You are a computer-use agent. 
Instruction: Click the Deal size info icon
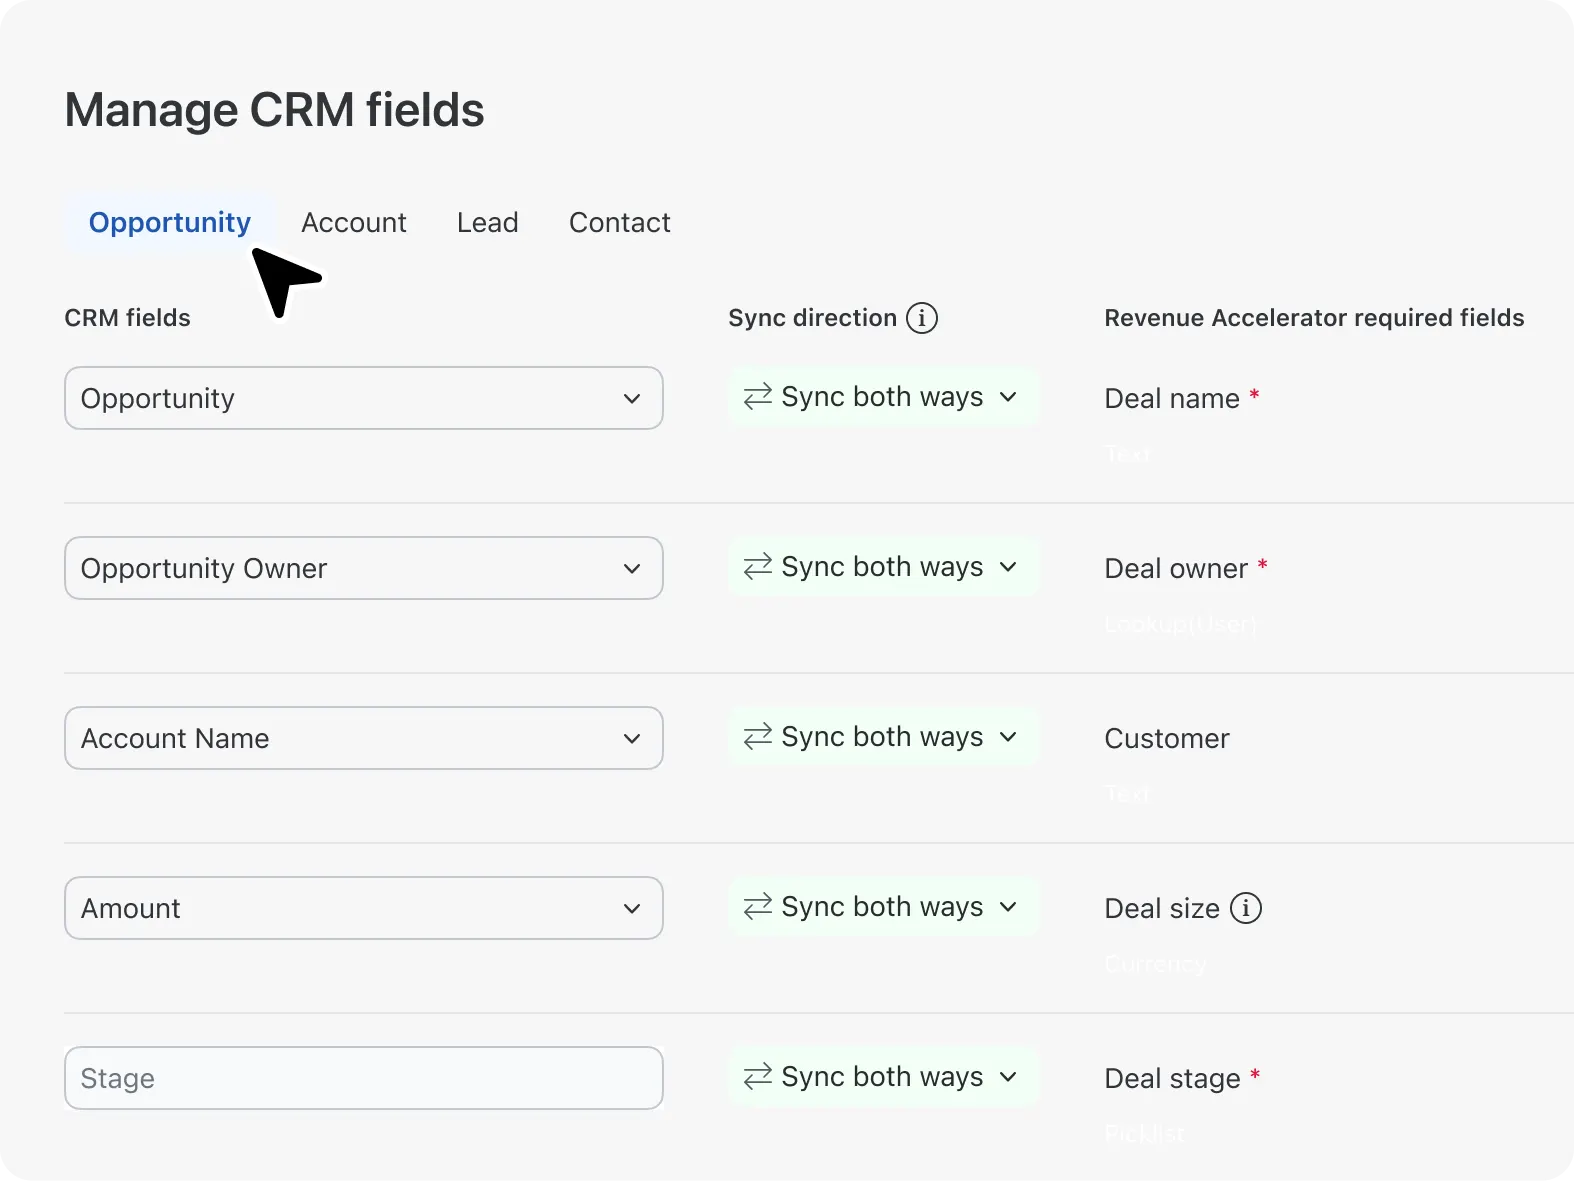tap(1245, 908)
